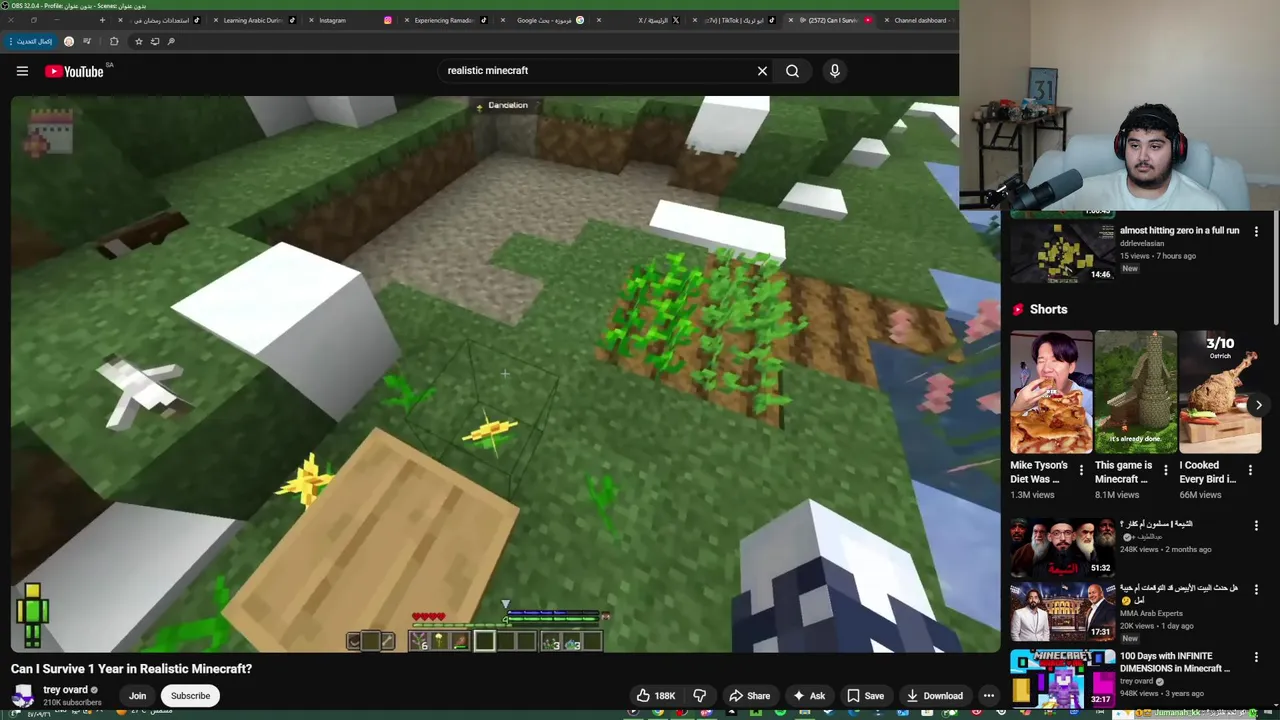Like the video showing 188K likes

655,696
